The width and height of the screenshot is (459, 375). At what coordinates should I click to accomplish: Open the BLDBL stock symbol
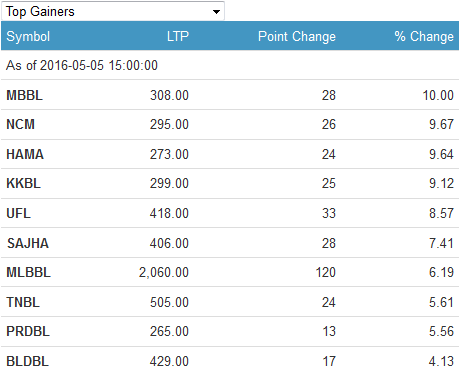coord(28,361)
